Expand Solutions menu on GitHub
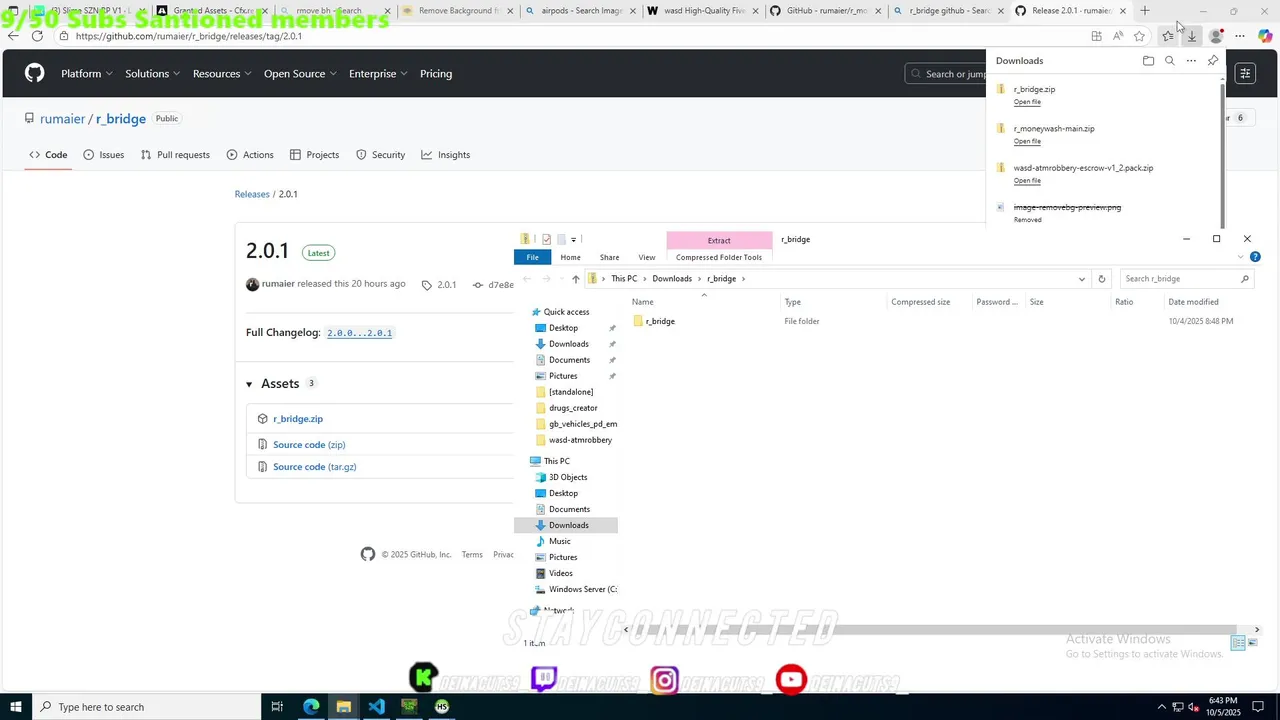Viewport: 1280px width, 720px height. point(153,74)
